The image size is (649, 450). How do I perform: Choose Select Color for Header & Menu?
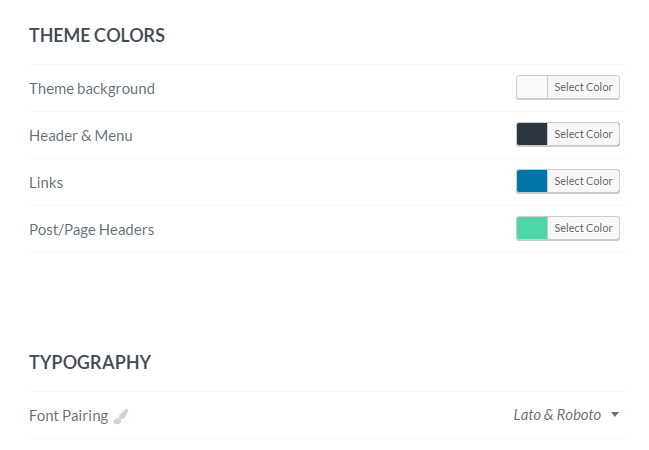pos(583,134)
